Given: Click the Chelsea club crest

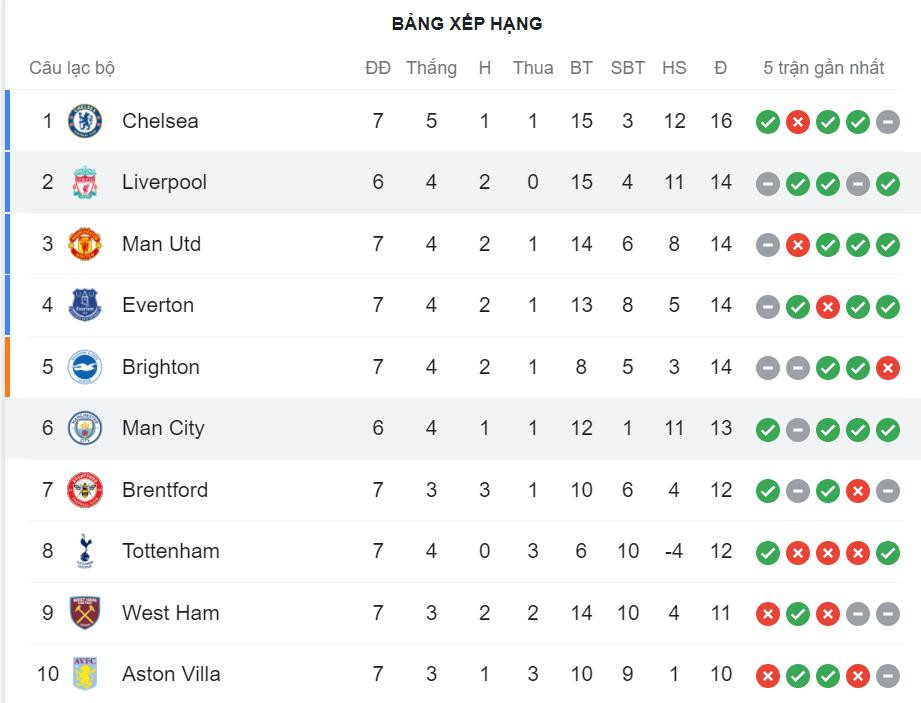Looking at the screenshot, I should click(84, 120).
